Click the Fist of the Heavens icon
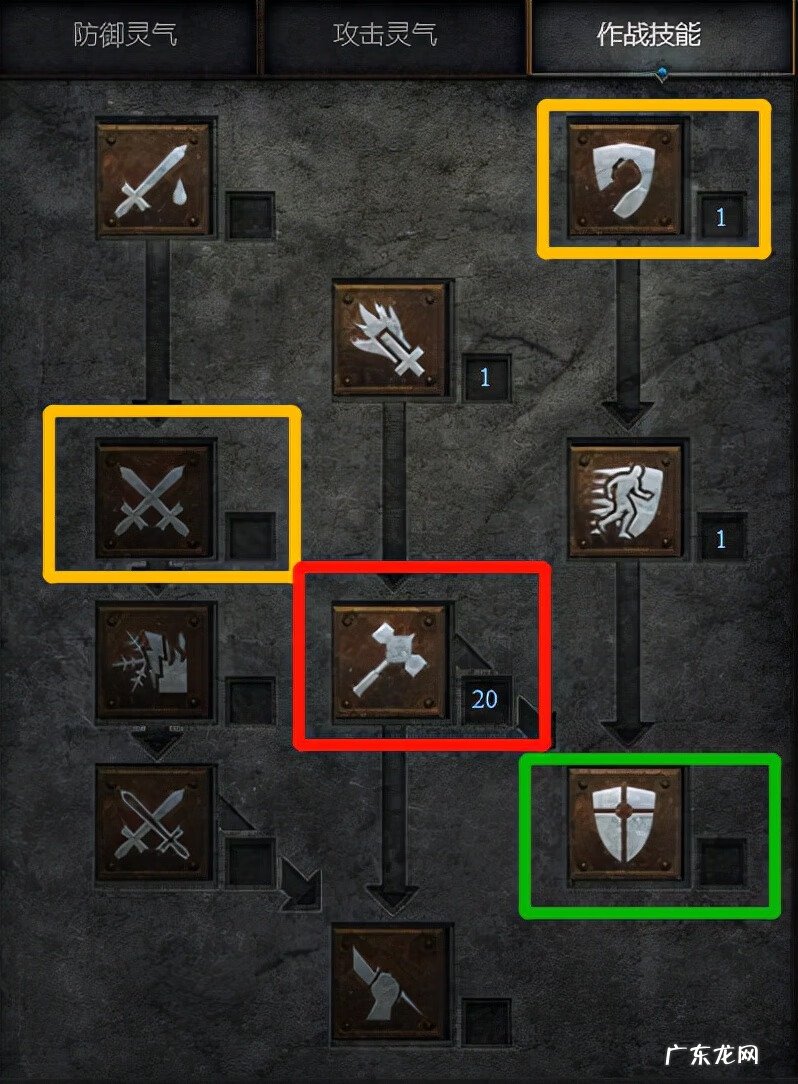 click(389, 984)
